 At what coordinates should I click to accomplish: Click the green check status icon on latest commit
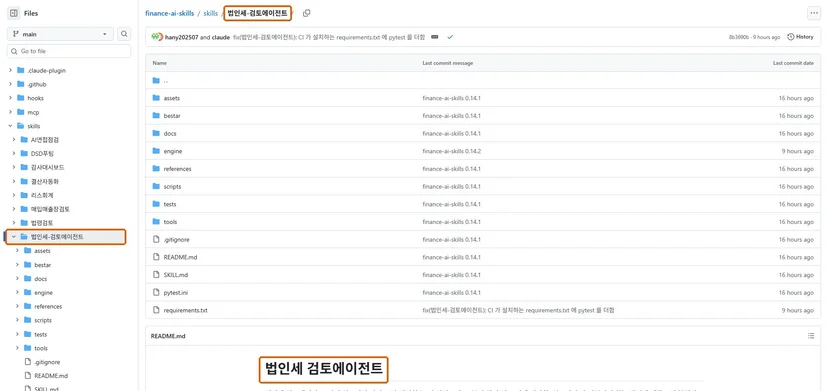450,37
